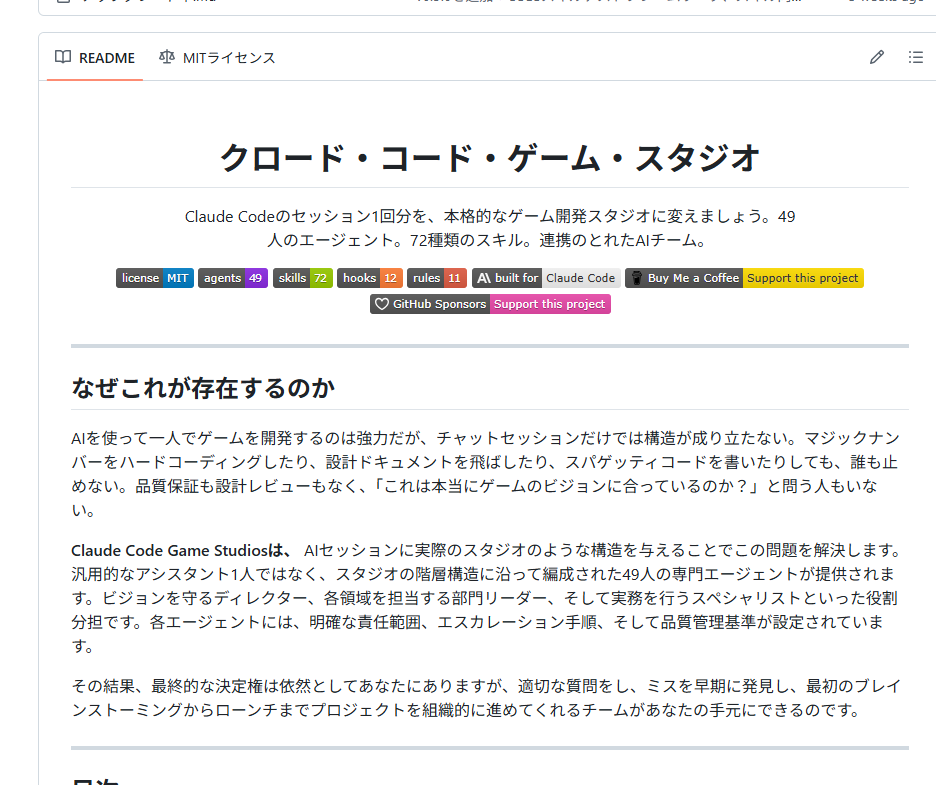Click the skills 72 badge
This screenshot has width=936, height=785.
point(302,278)
